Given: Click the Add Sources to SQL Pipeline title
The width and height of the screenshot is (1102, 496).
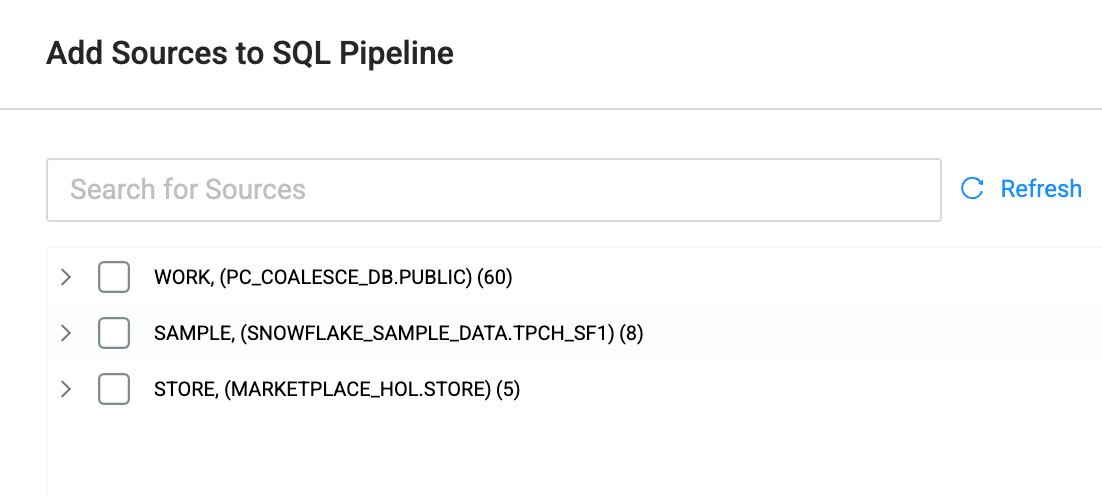Looking at the screenshot, I should [x=250, y=53].
